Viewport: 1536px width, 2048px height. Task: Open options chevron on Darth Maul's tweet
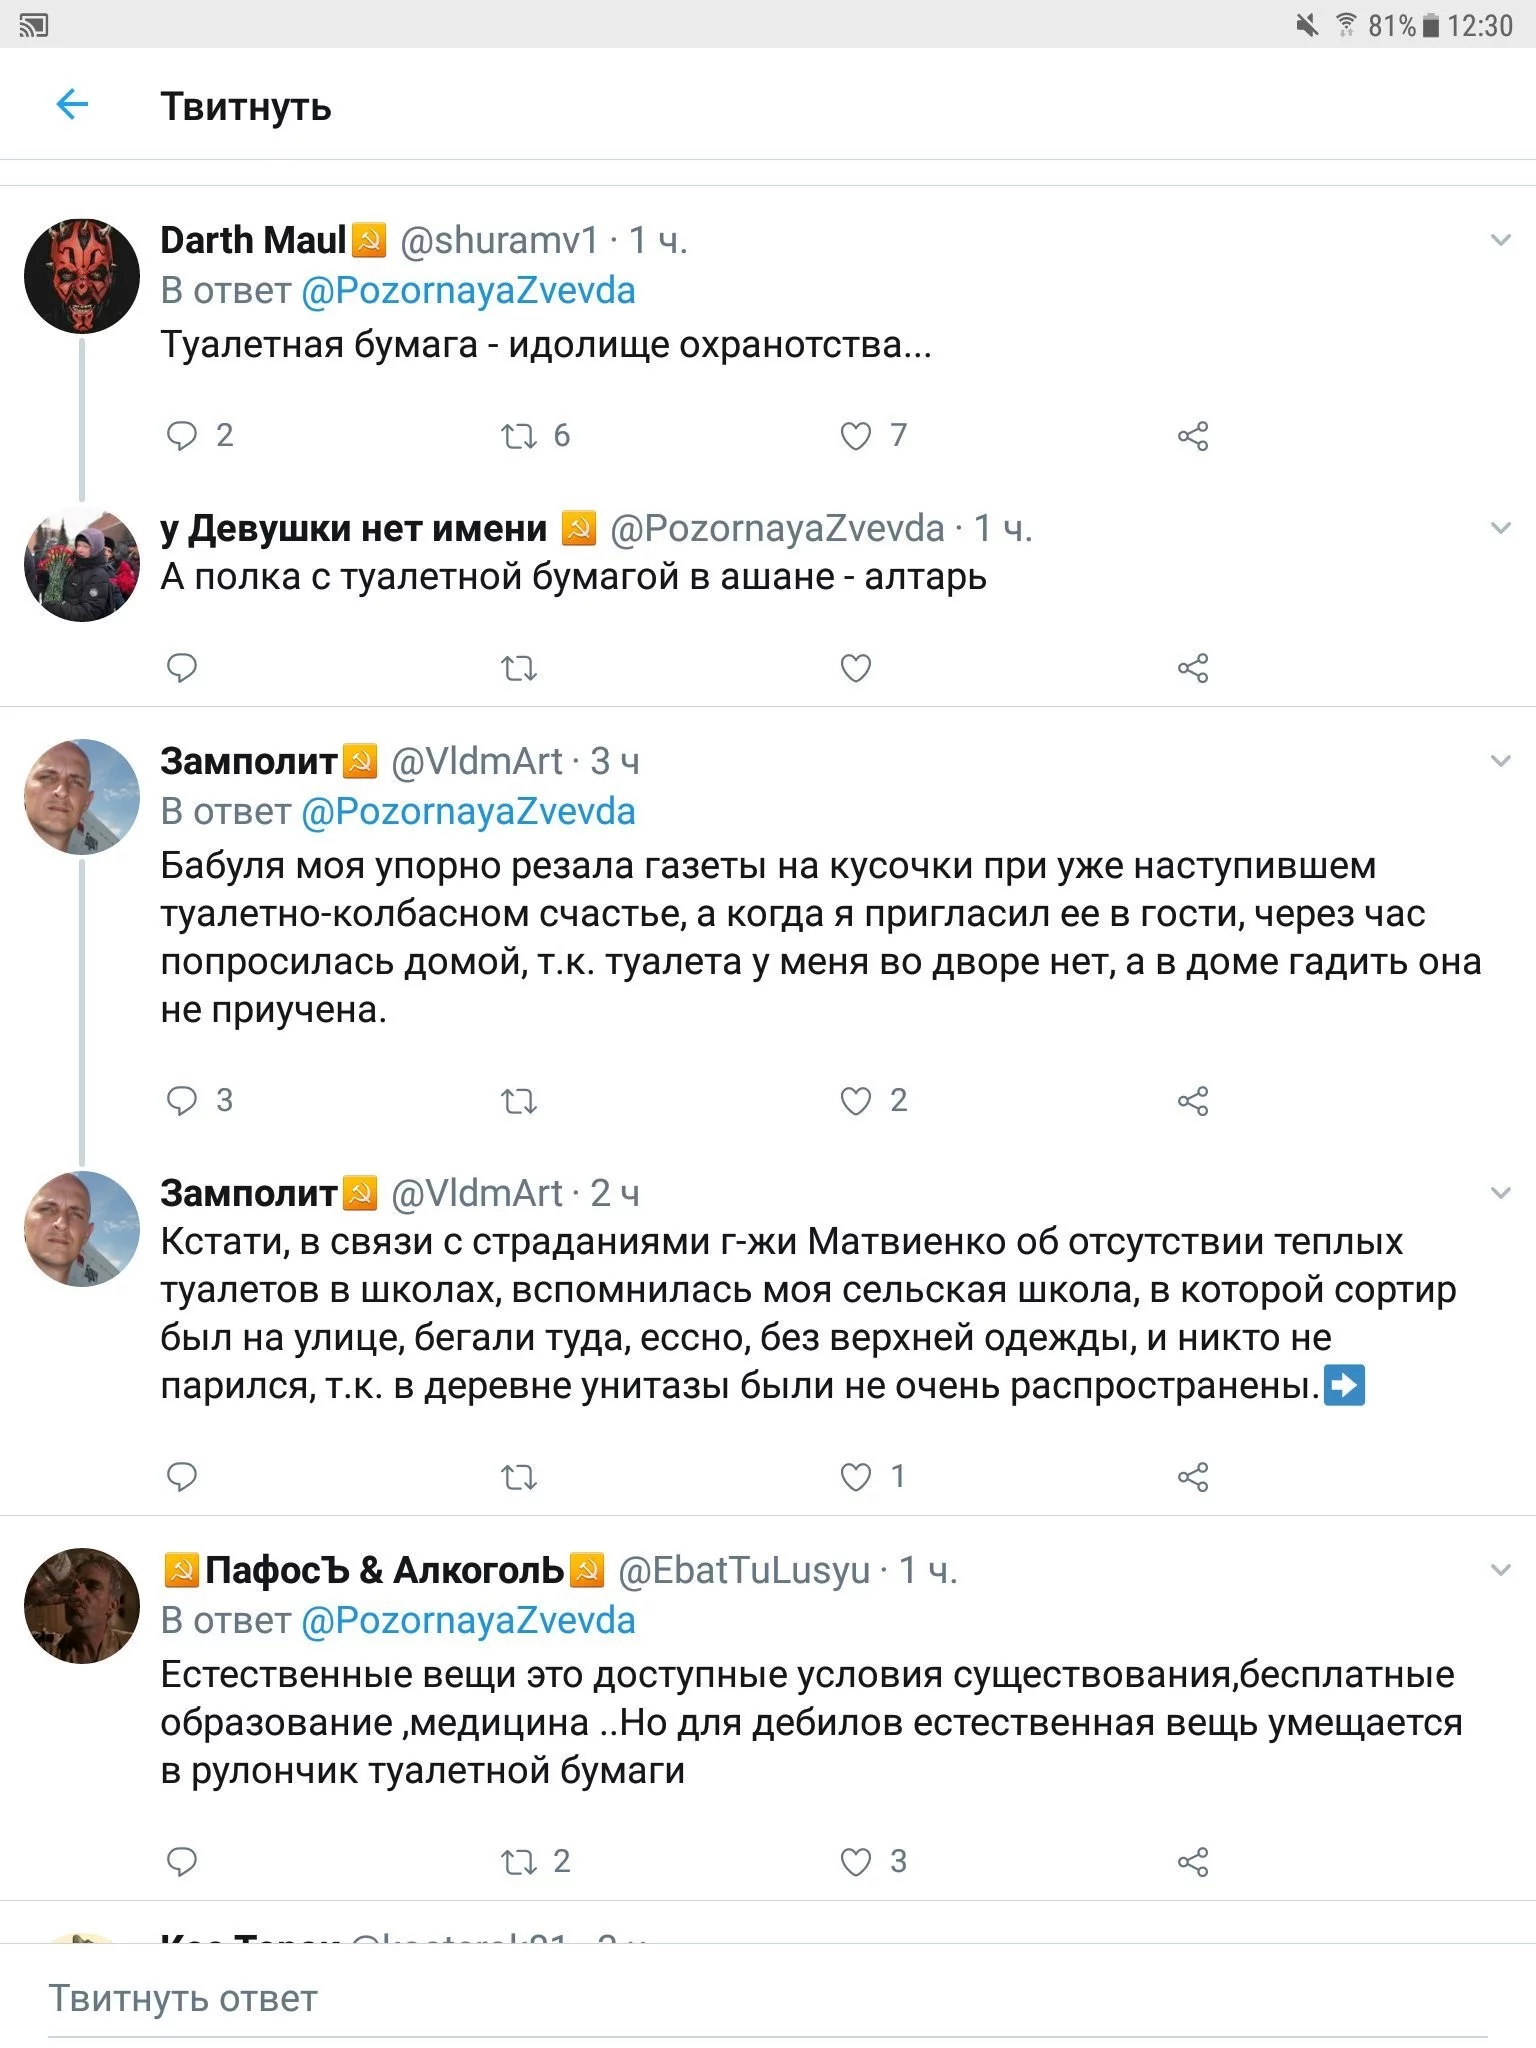pos(1500,240)
